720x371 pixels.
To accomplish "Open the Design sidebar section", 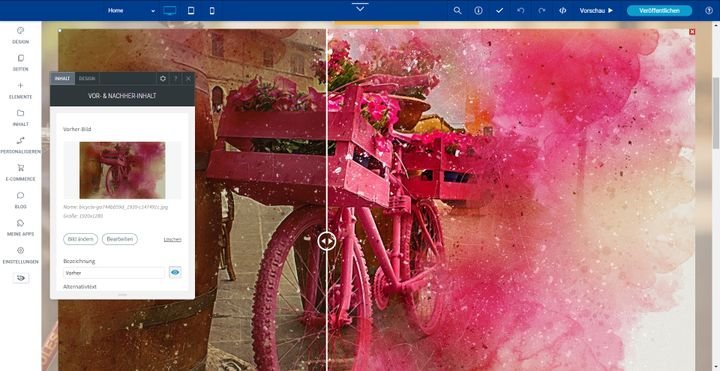I will point(20,35).
